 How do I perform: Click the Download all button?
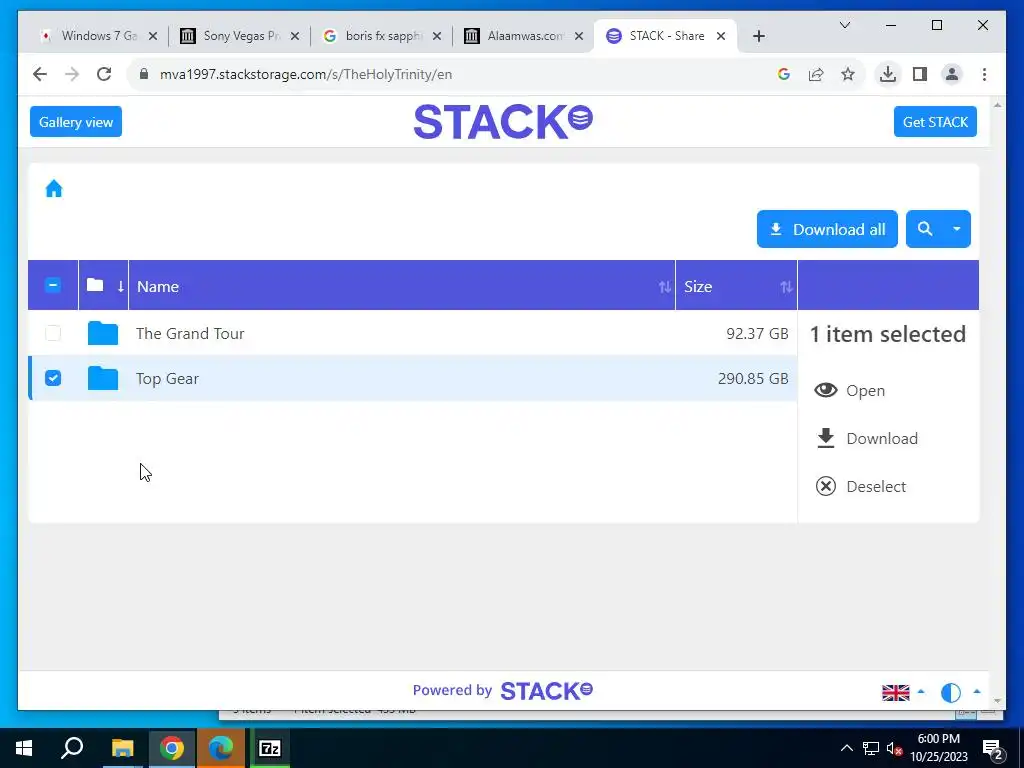[x=827, y=229]
